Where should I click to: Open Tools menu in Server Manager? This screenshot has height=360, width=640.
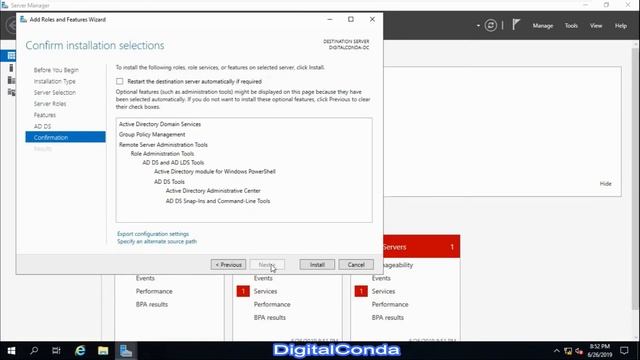pyautogui.click(x=571, y=25)
